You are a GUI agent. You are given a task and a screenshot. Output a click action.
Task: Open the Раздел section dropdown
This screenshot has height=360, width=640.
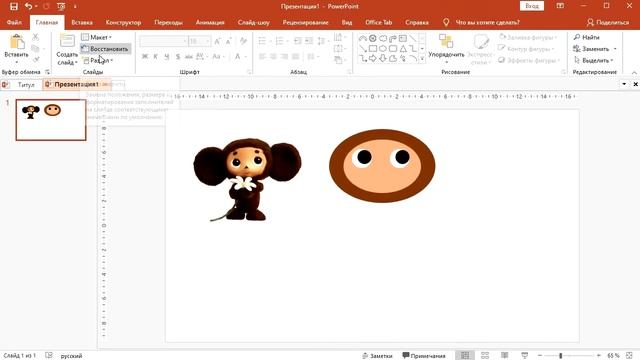(98, 60)
